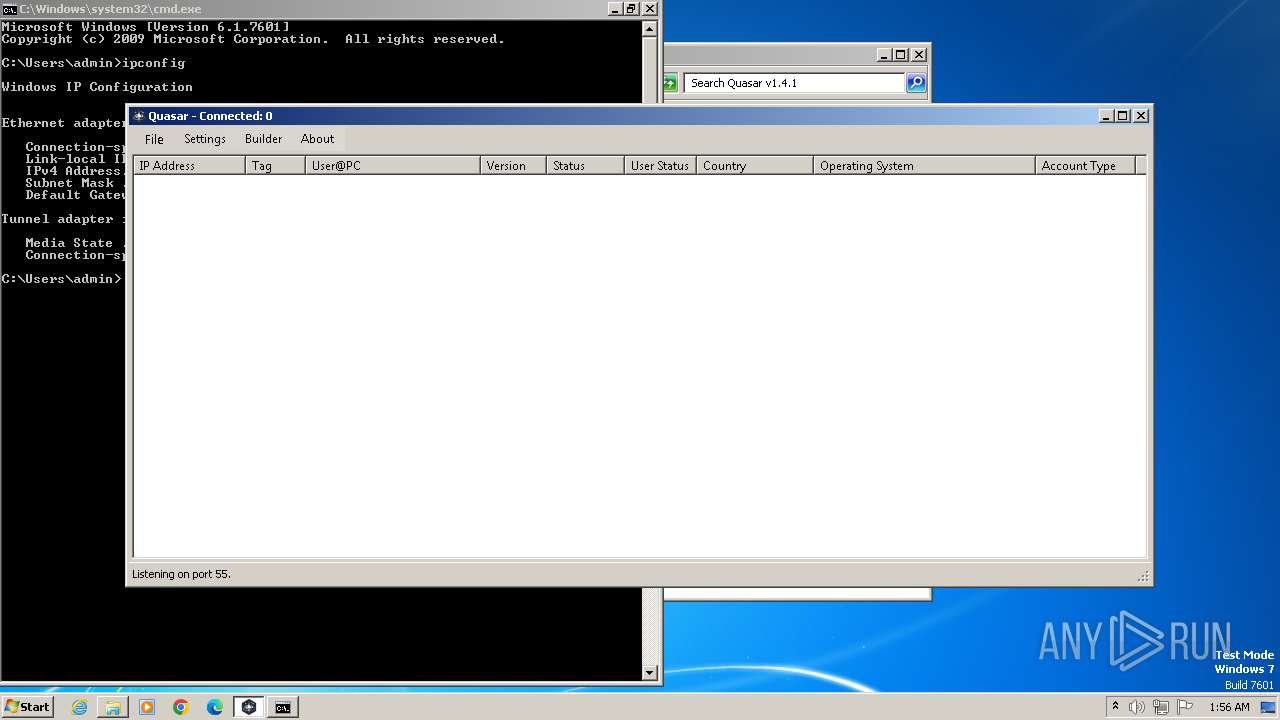Sort by Operating System column header
Image resolution: width=1280 pixels, height=720 pixels.
pos(925,166)
